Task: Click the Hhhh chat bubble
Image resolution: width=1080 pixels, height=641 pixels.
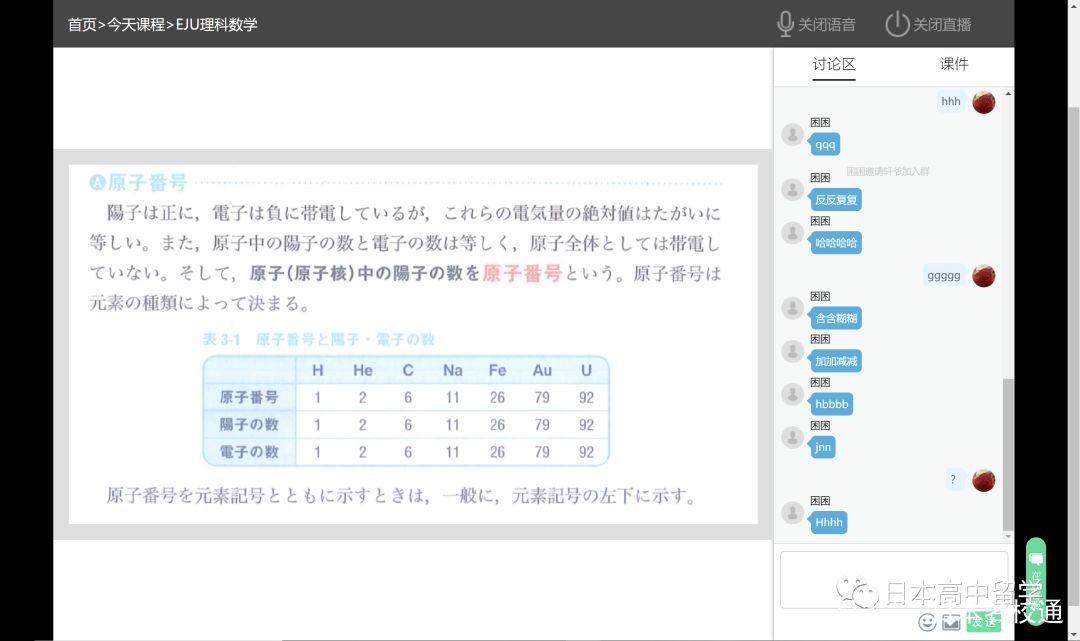Action: [x=829, y=523]
